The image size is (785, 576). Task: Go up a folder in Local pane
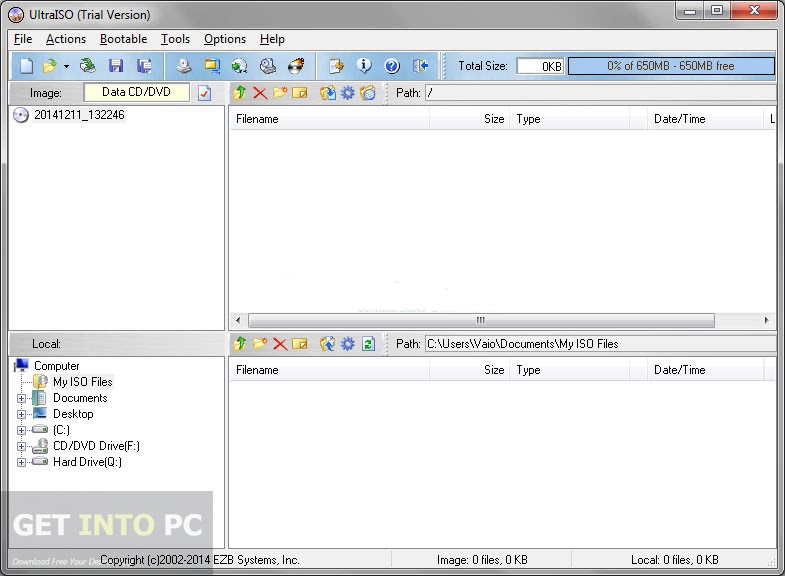240,344
